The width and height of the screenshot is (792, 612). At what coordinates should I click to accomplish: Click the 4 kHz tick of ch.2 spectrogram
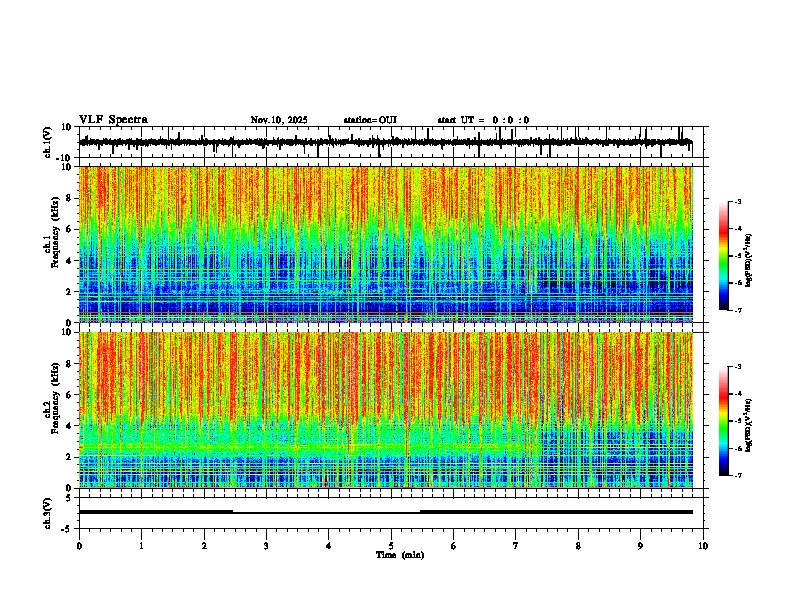tap(70, 426)
